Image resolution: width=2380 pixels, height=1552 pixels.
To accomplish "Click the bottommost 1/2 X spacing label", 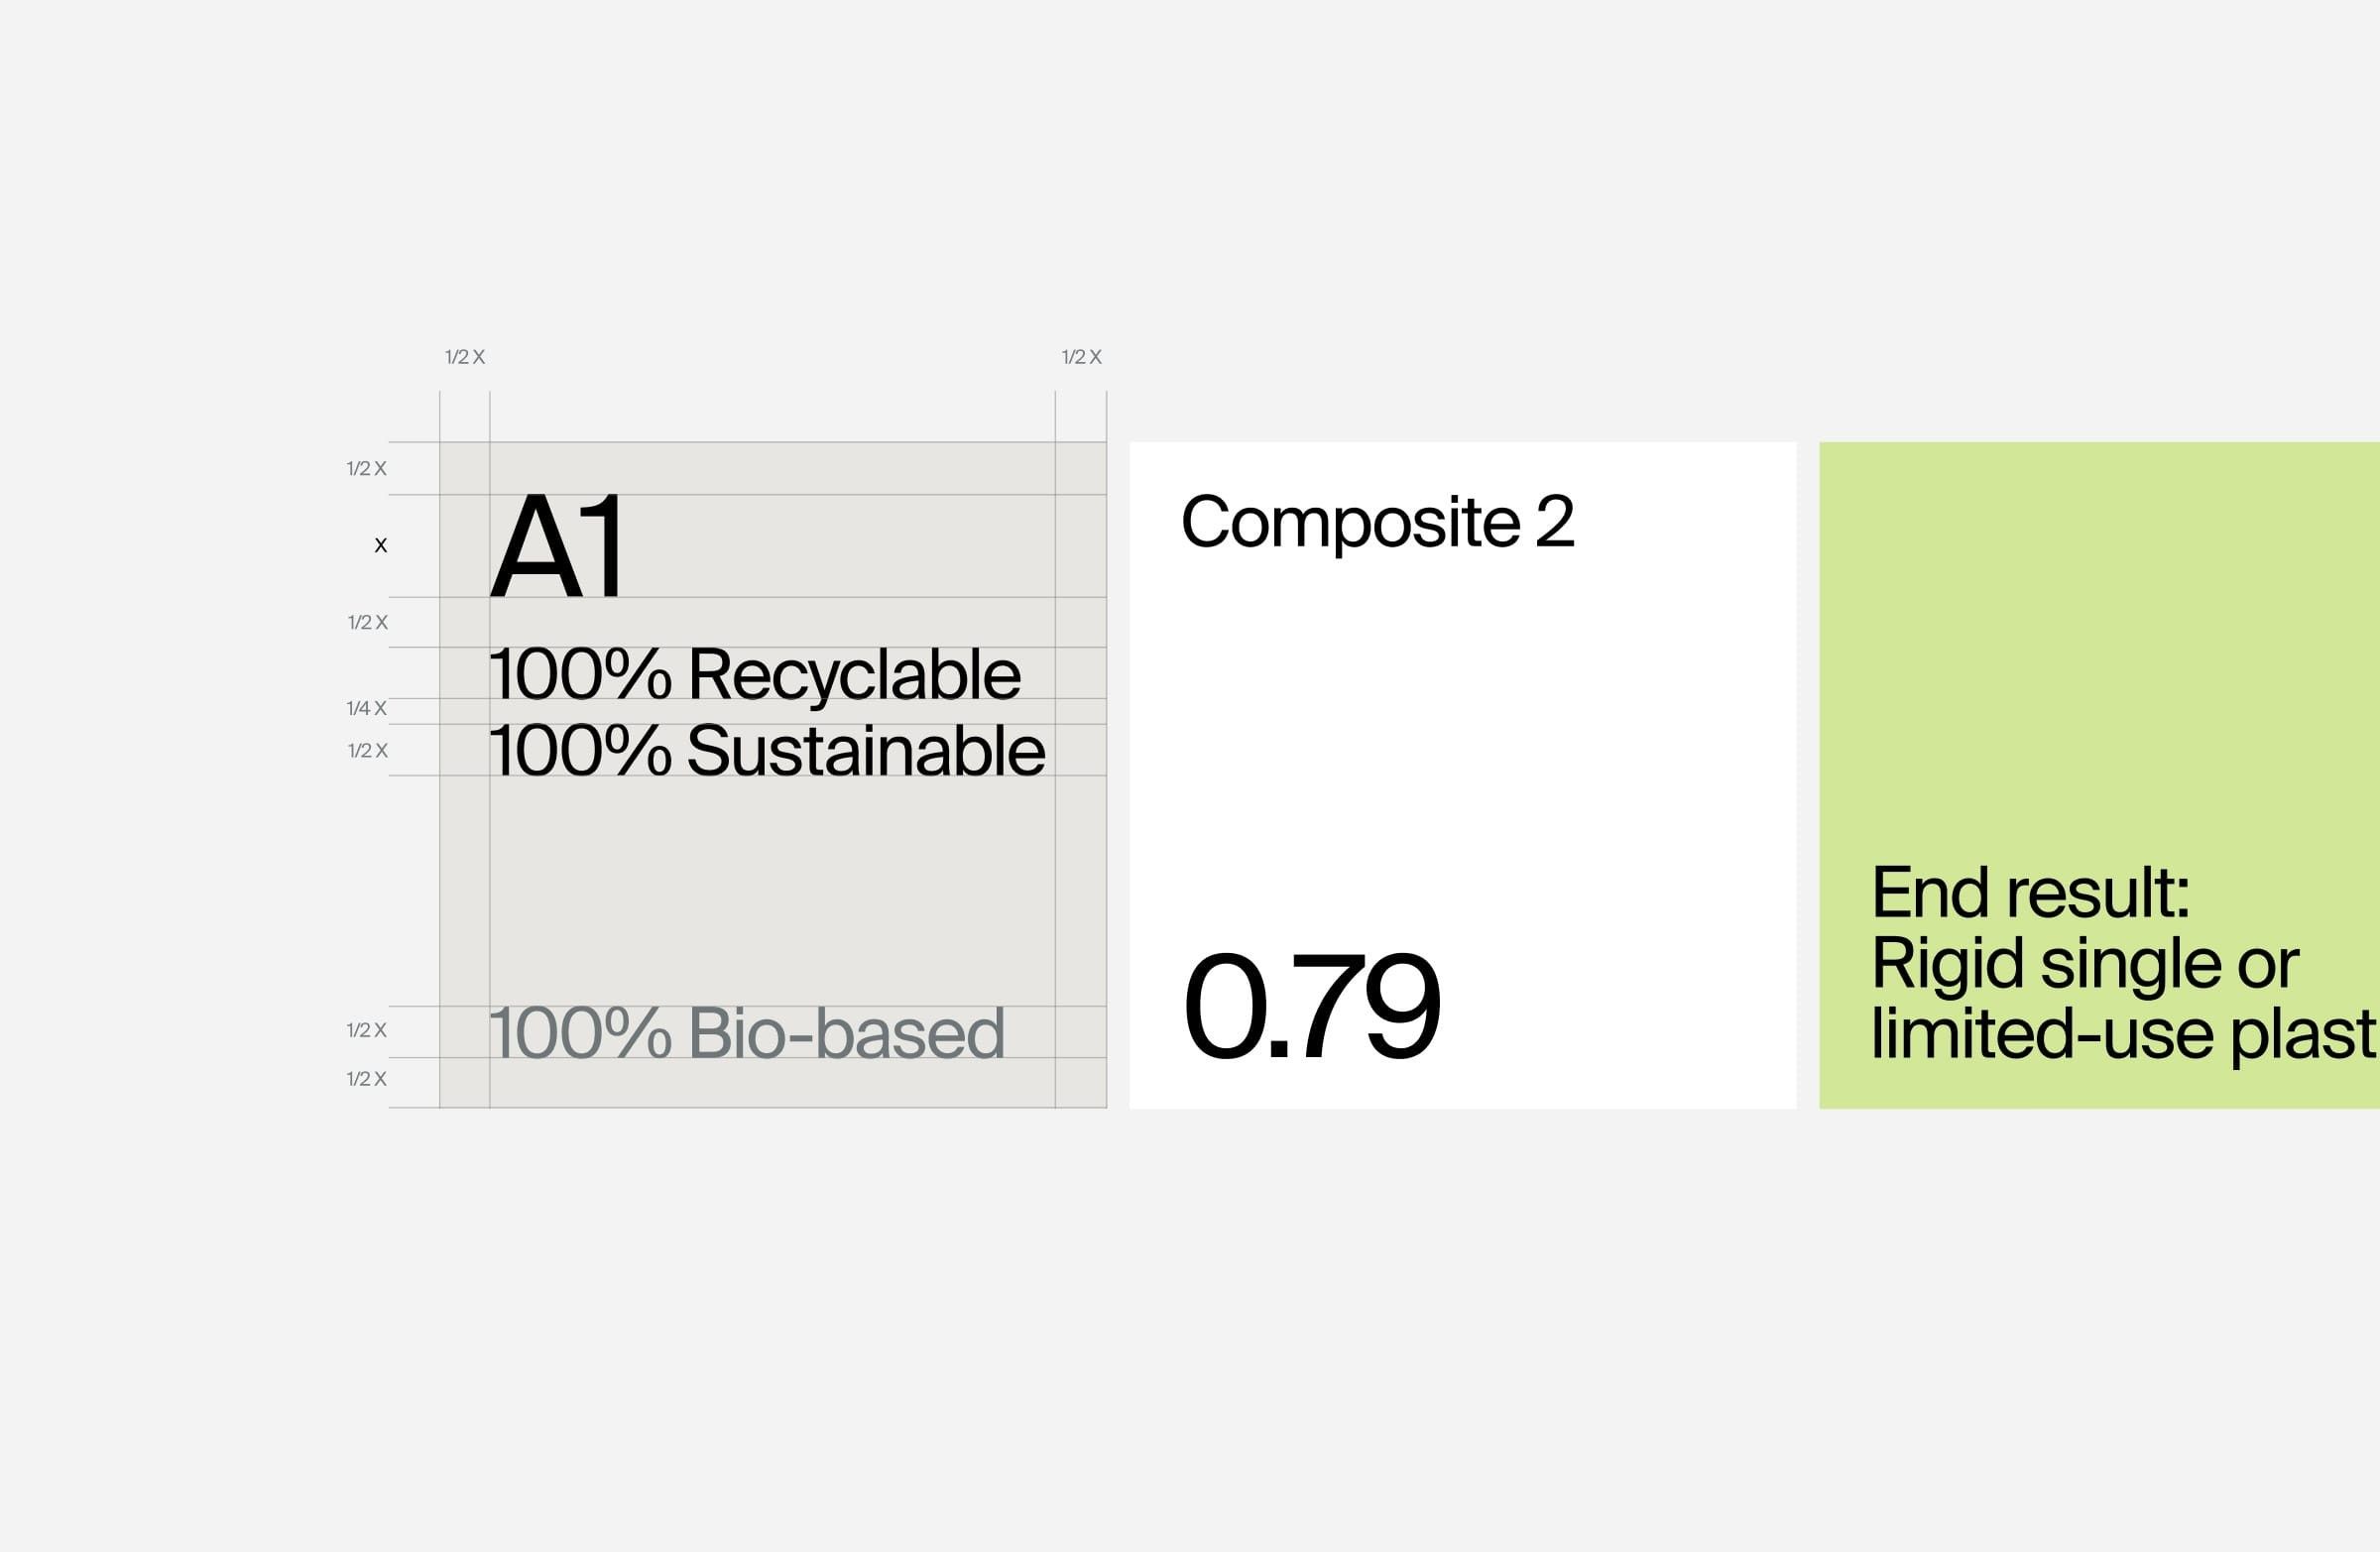I will pos(366,1079).
